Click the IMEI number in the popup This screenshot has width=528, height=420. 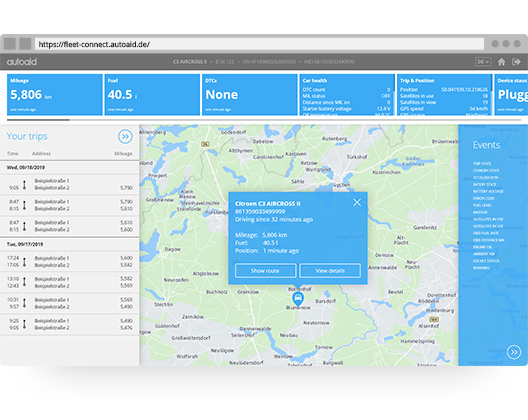260,212
